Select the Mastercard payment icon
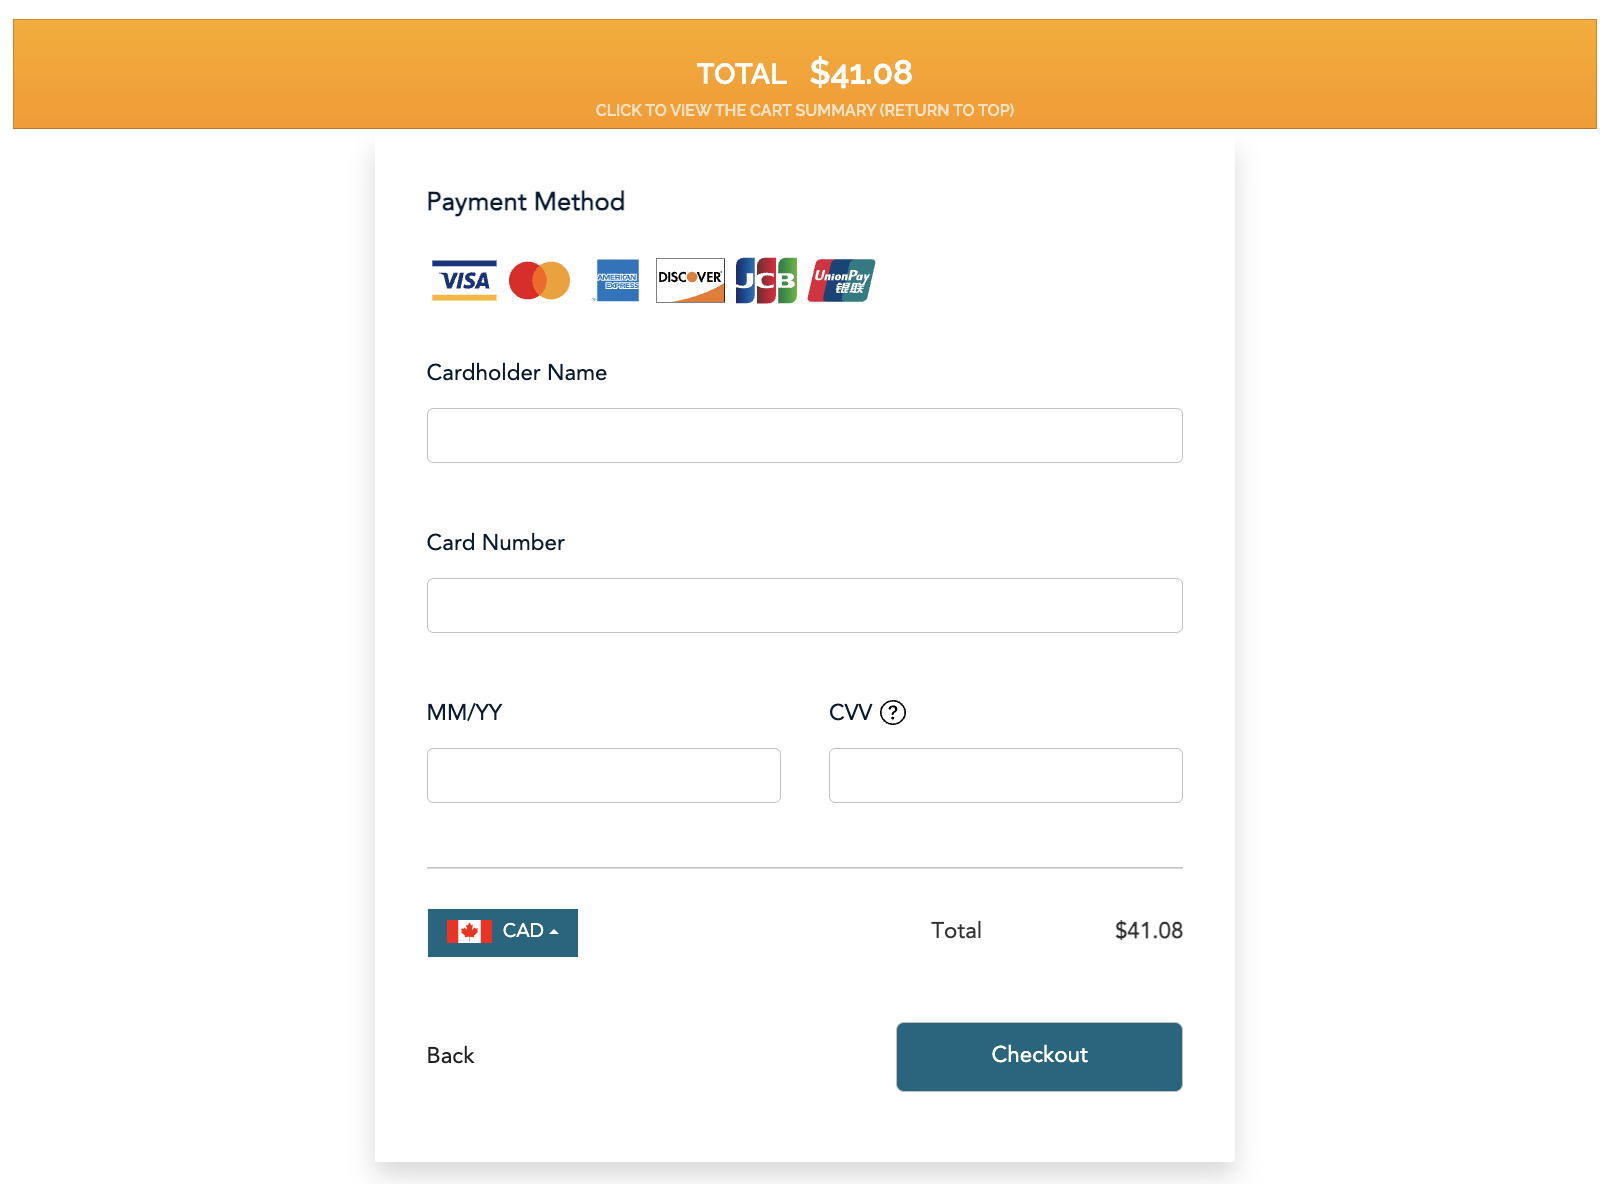The width and height of the screenshot is (1614, 1184). 539,280
